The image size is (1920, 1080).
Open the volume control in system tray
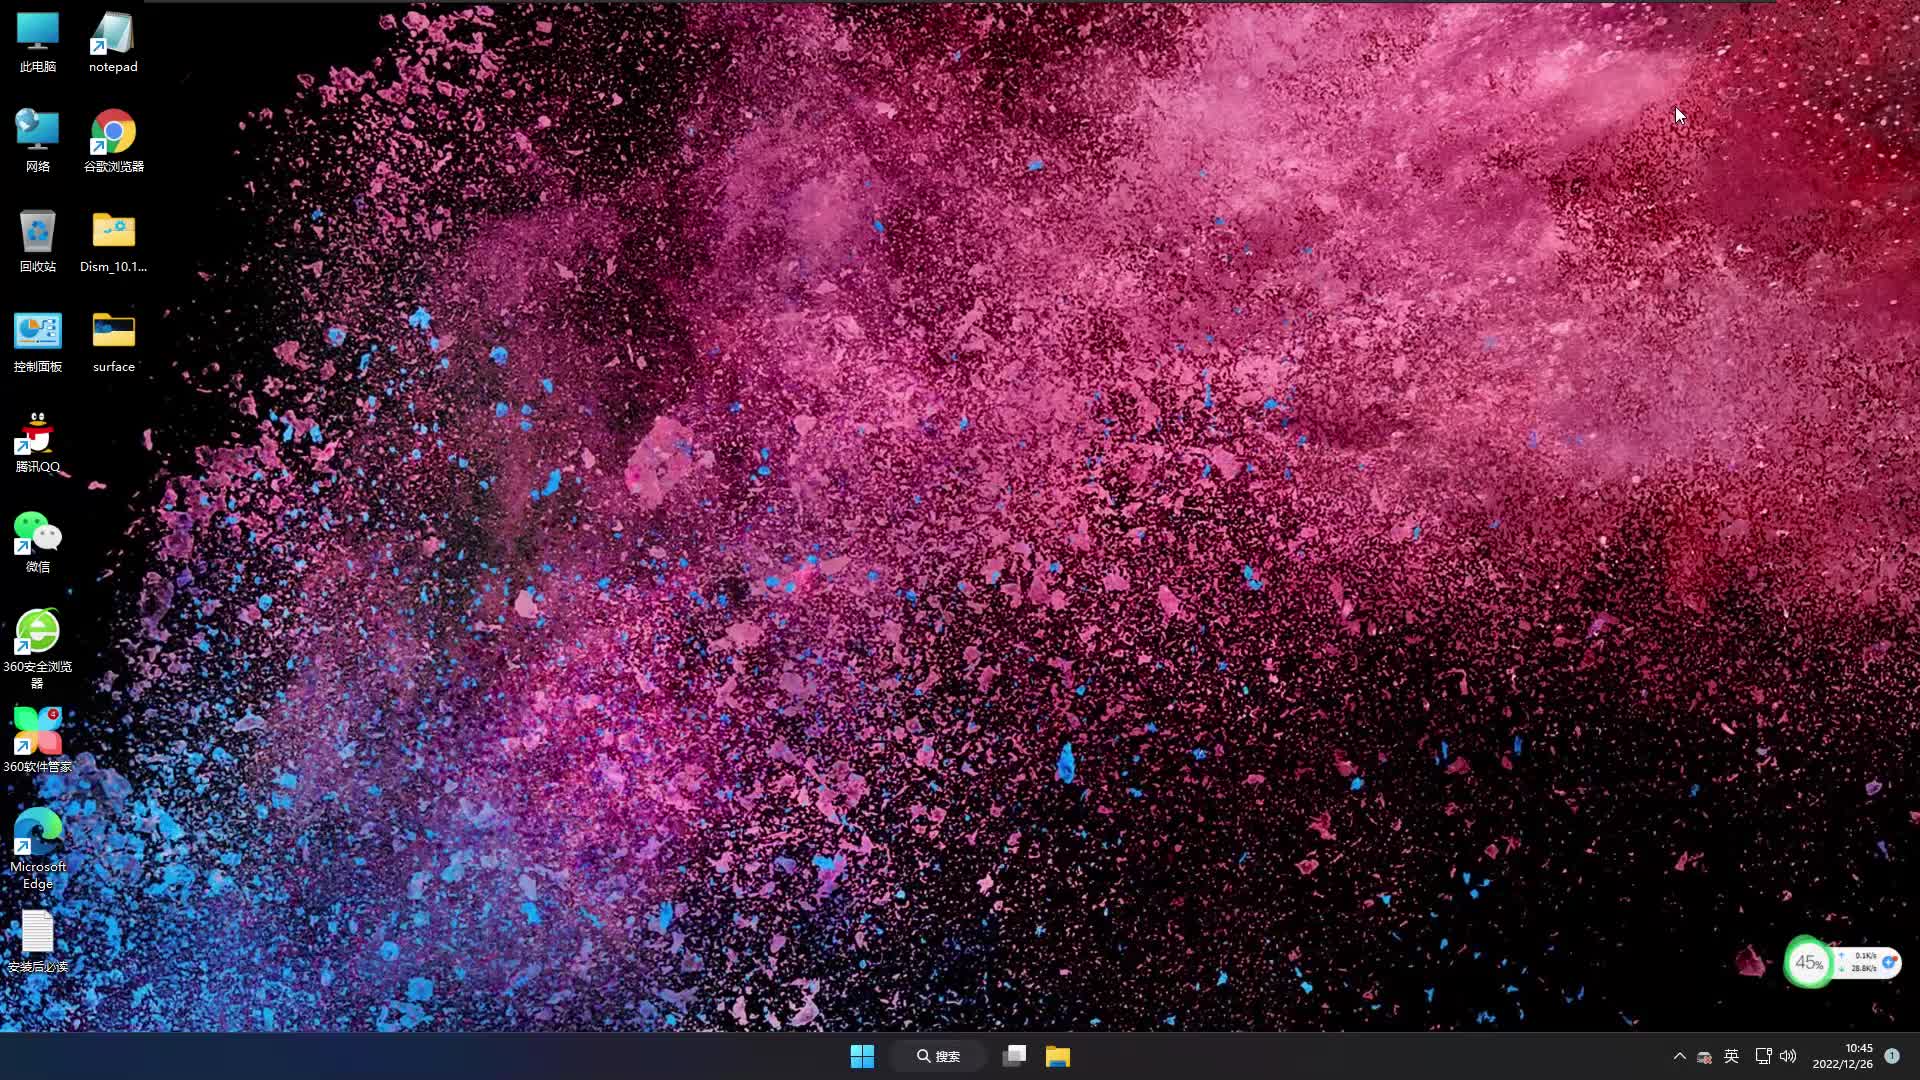1789,1055
